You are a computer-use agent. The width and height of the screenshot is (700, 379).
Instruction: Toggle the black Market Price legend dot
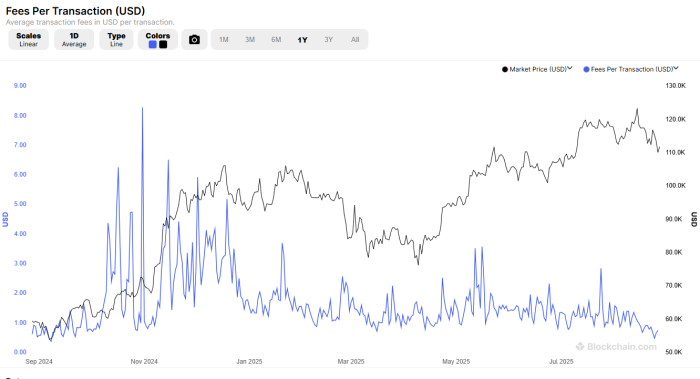tap(505, 69)
